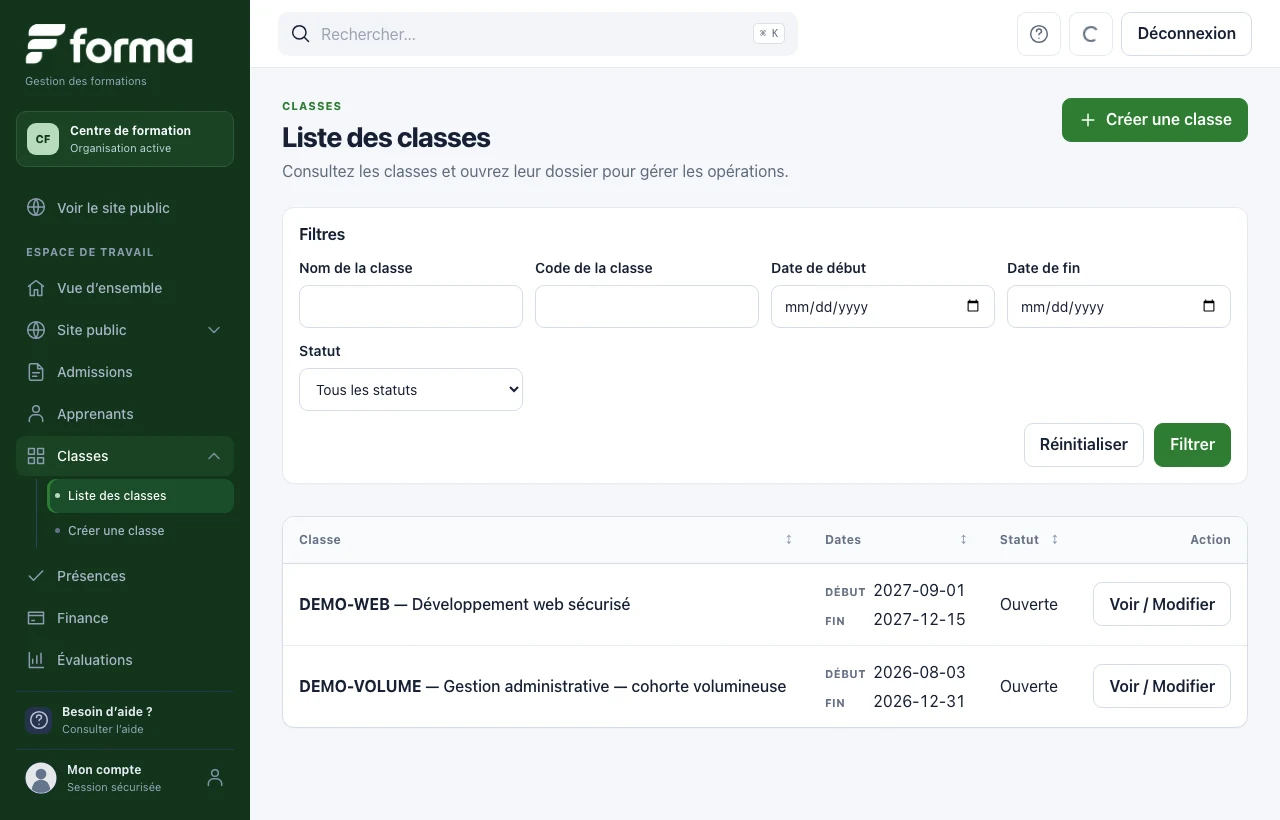Open the Apprenants section
Viewport: 1280px width, 820px height.
point(125,414)
